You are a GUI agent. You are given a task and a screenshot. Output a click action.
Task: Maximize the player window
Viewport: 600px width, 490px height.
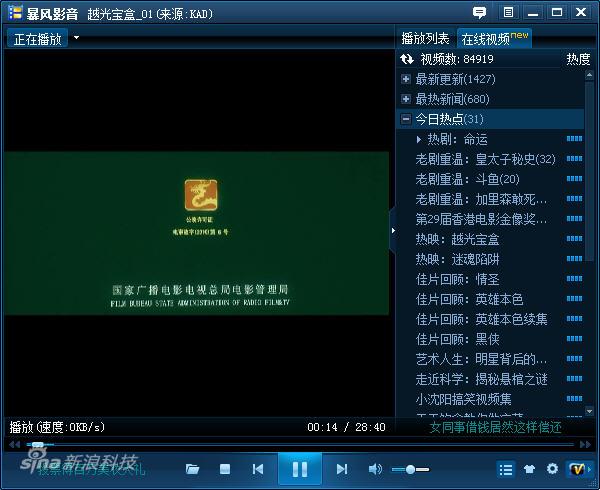click(557, 13)
